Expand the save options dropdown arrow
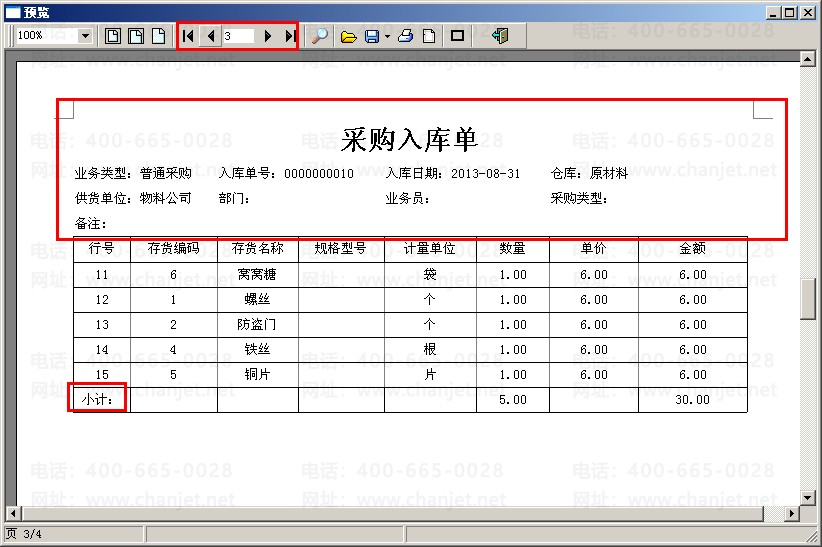Viewport: 822px width, 547px height. 387,36
